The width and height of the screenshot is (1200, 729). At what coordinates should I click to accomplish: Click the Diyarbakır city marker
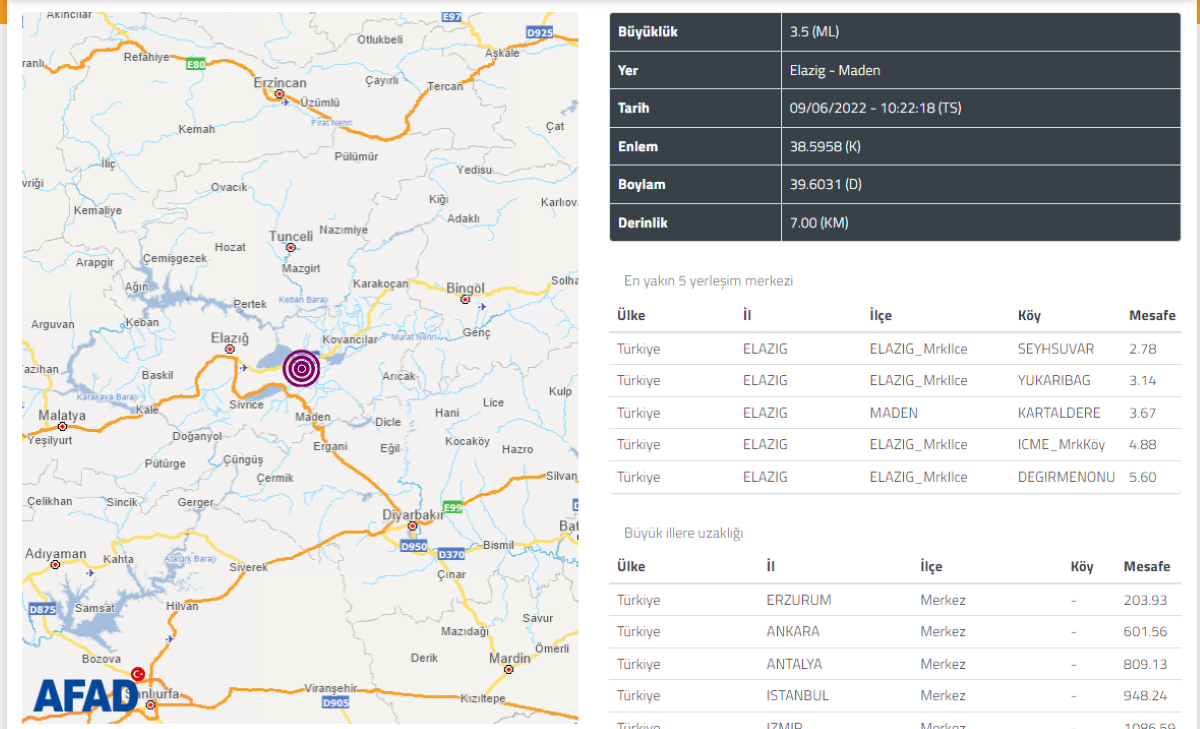pos(412,526)
